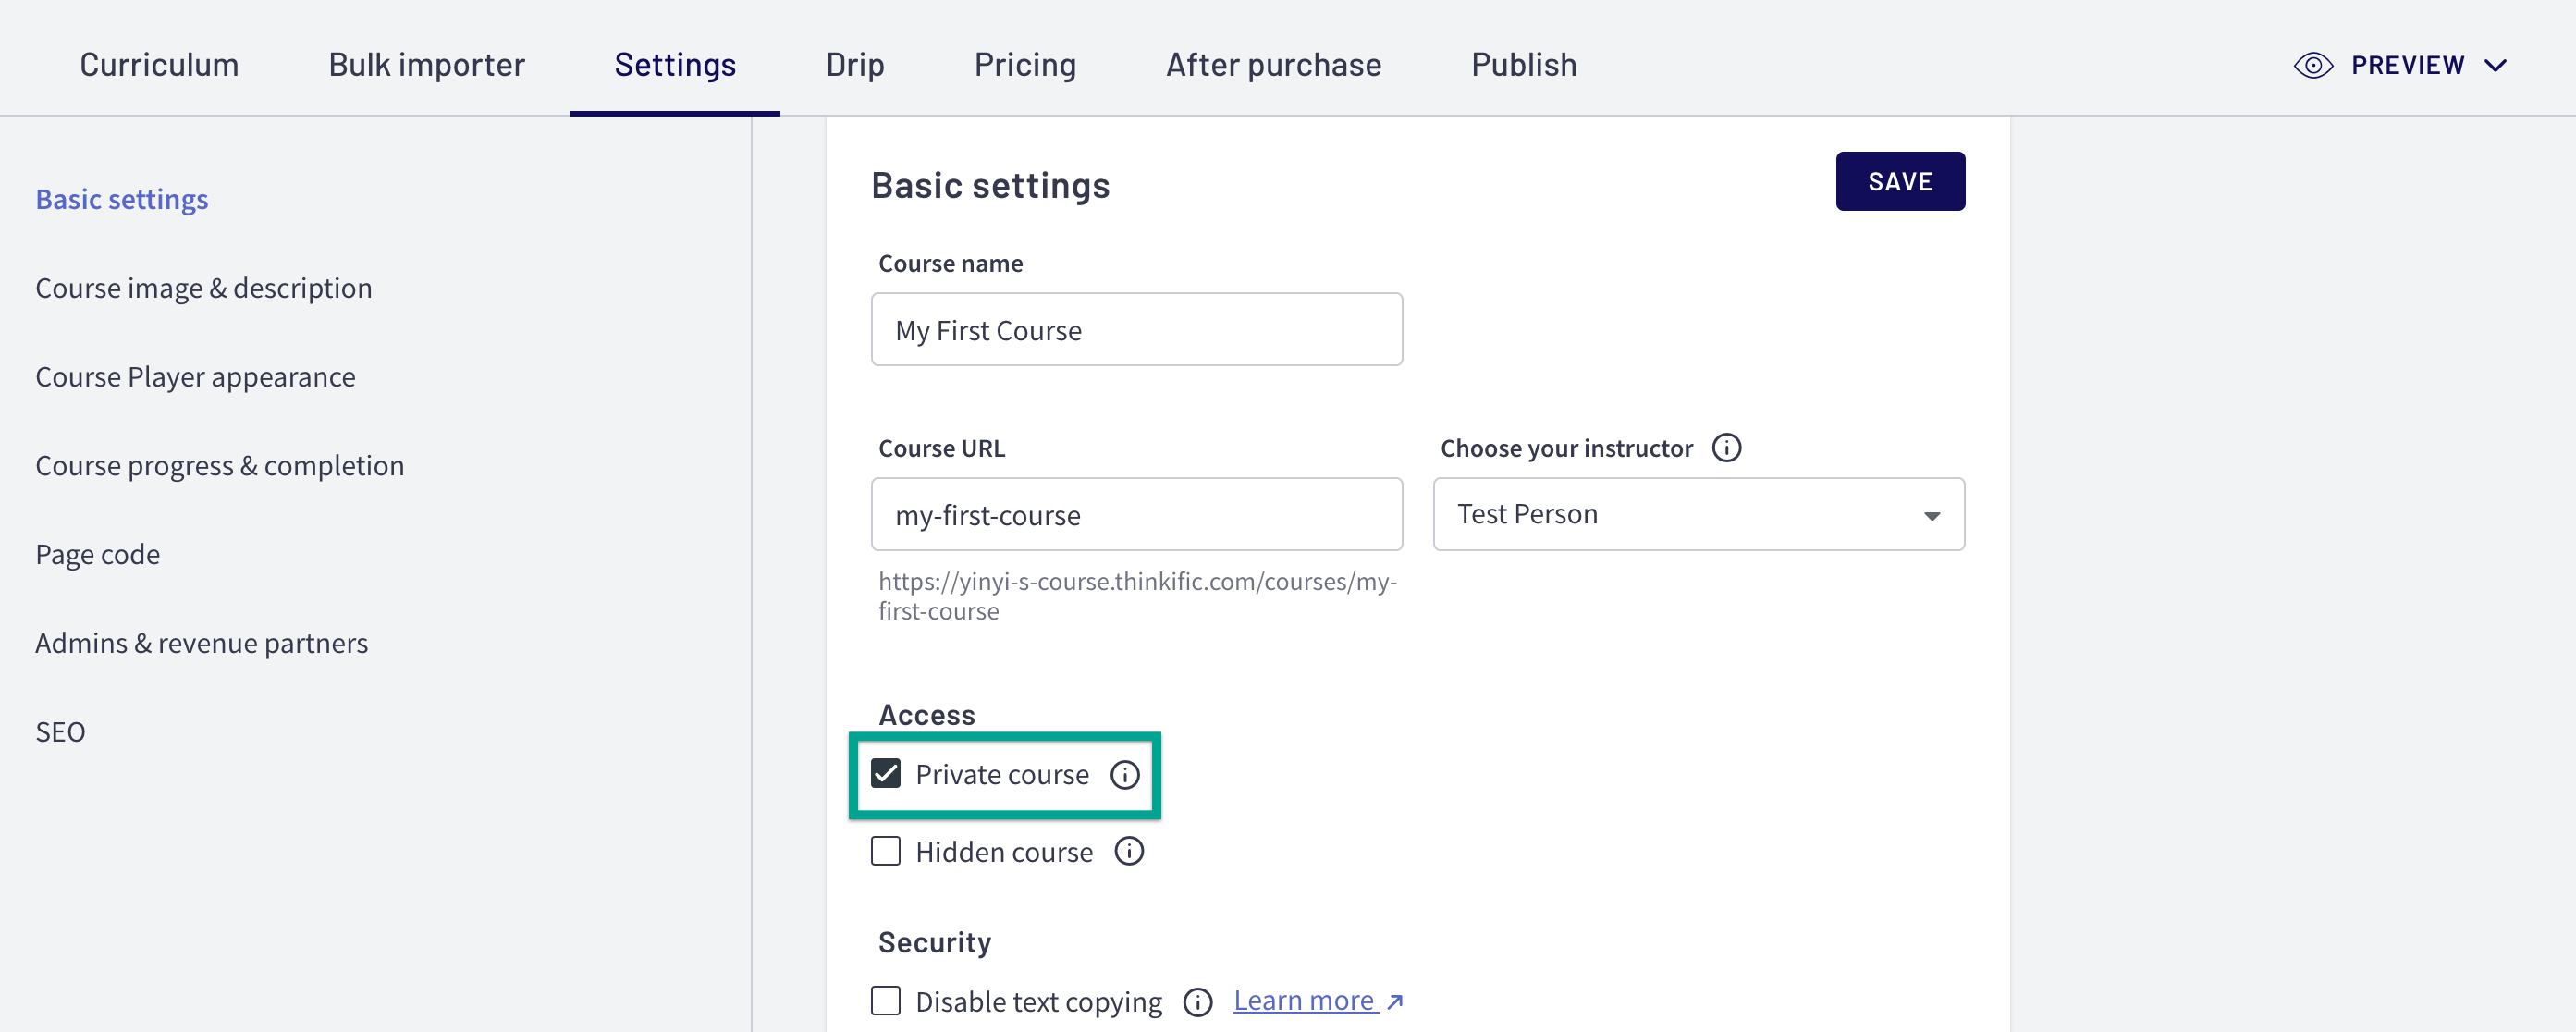This screenshot has width=2576, height=1032.
Task: Open the Test Person instructor dropdown
Action: tap(1698, 514)
